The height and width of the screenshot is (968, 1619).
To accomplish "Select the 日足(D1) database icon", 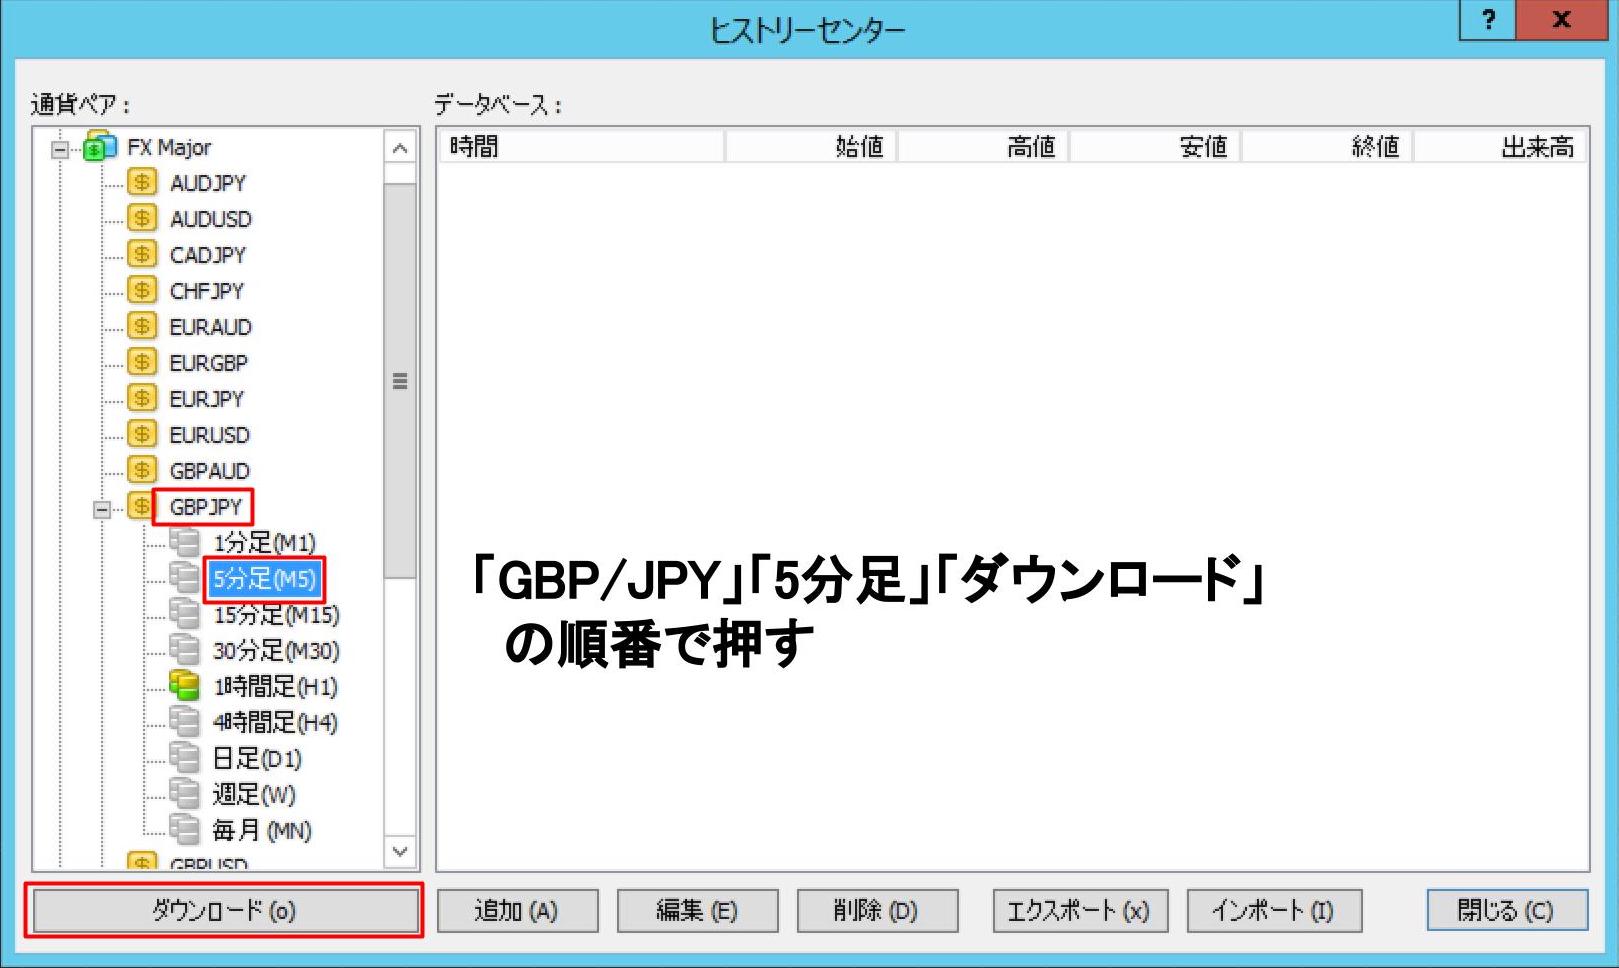I will [184, 759].
